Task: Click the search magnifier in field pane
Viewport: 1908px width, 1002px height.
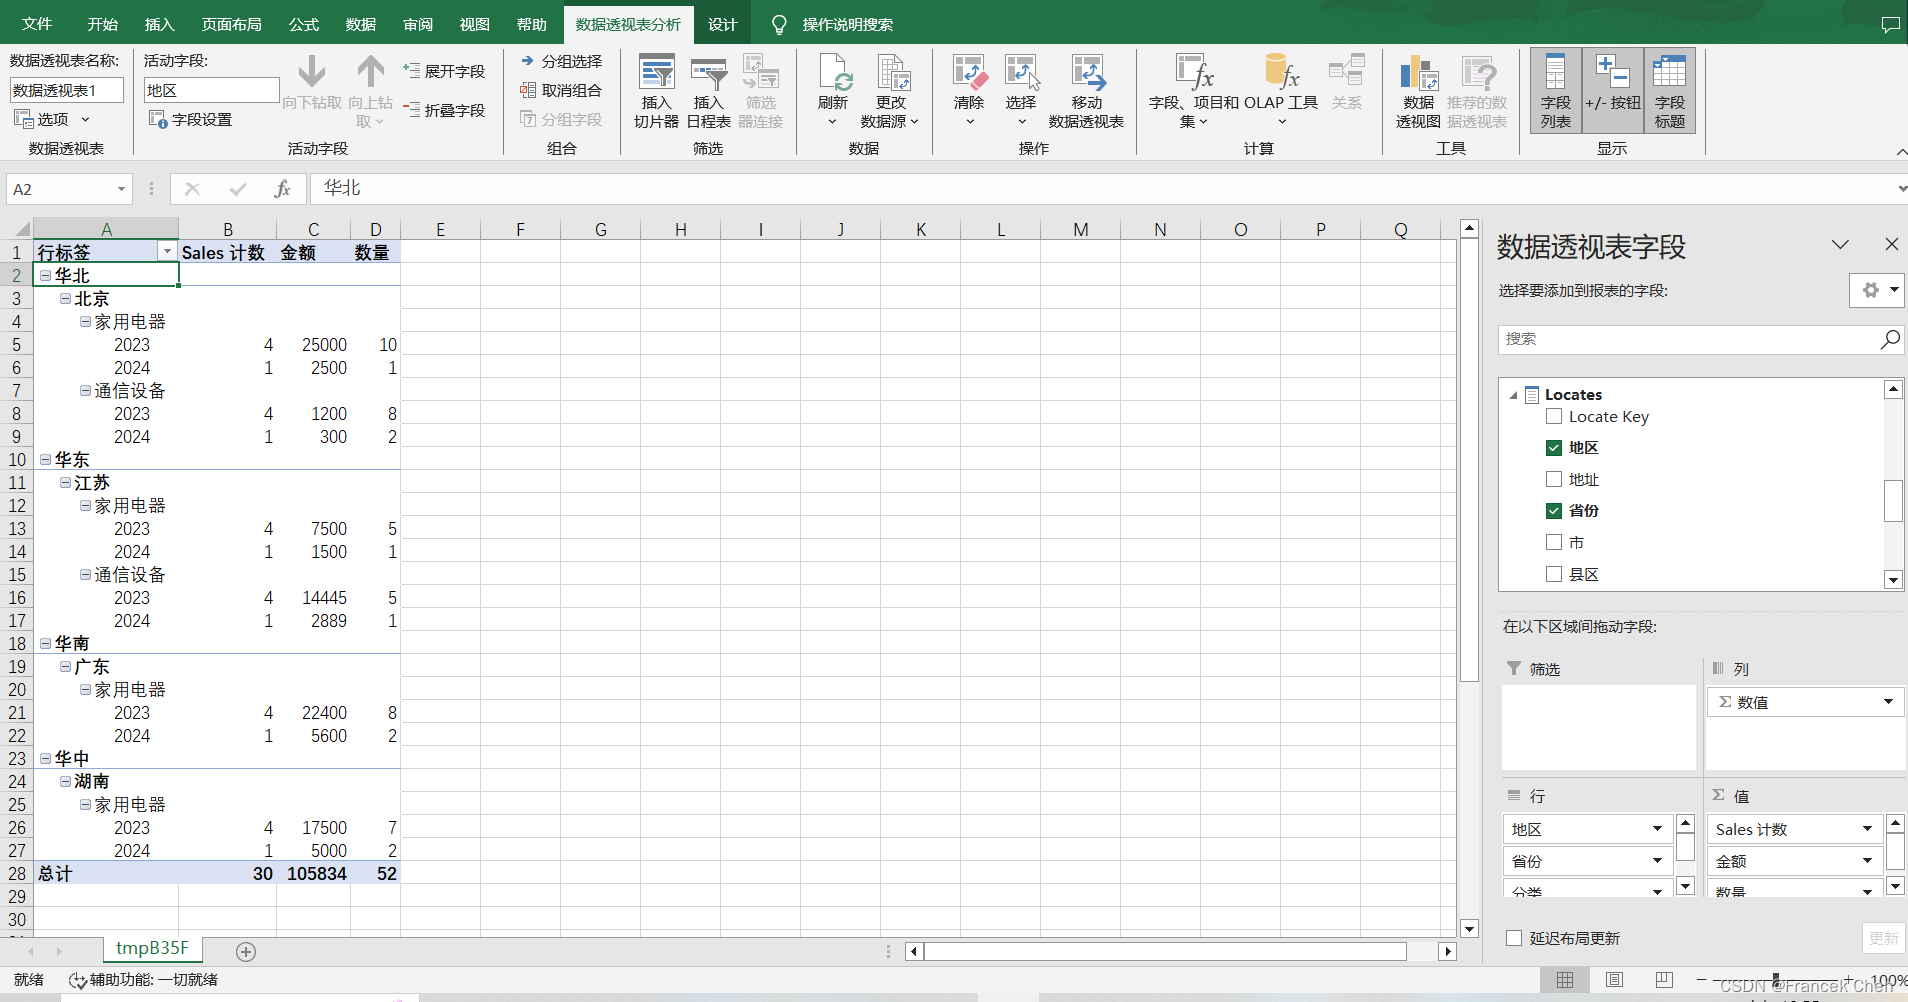Action: [x=1890, y=339]
